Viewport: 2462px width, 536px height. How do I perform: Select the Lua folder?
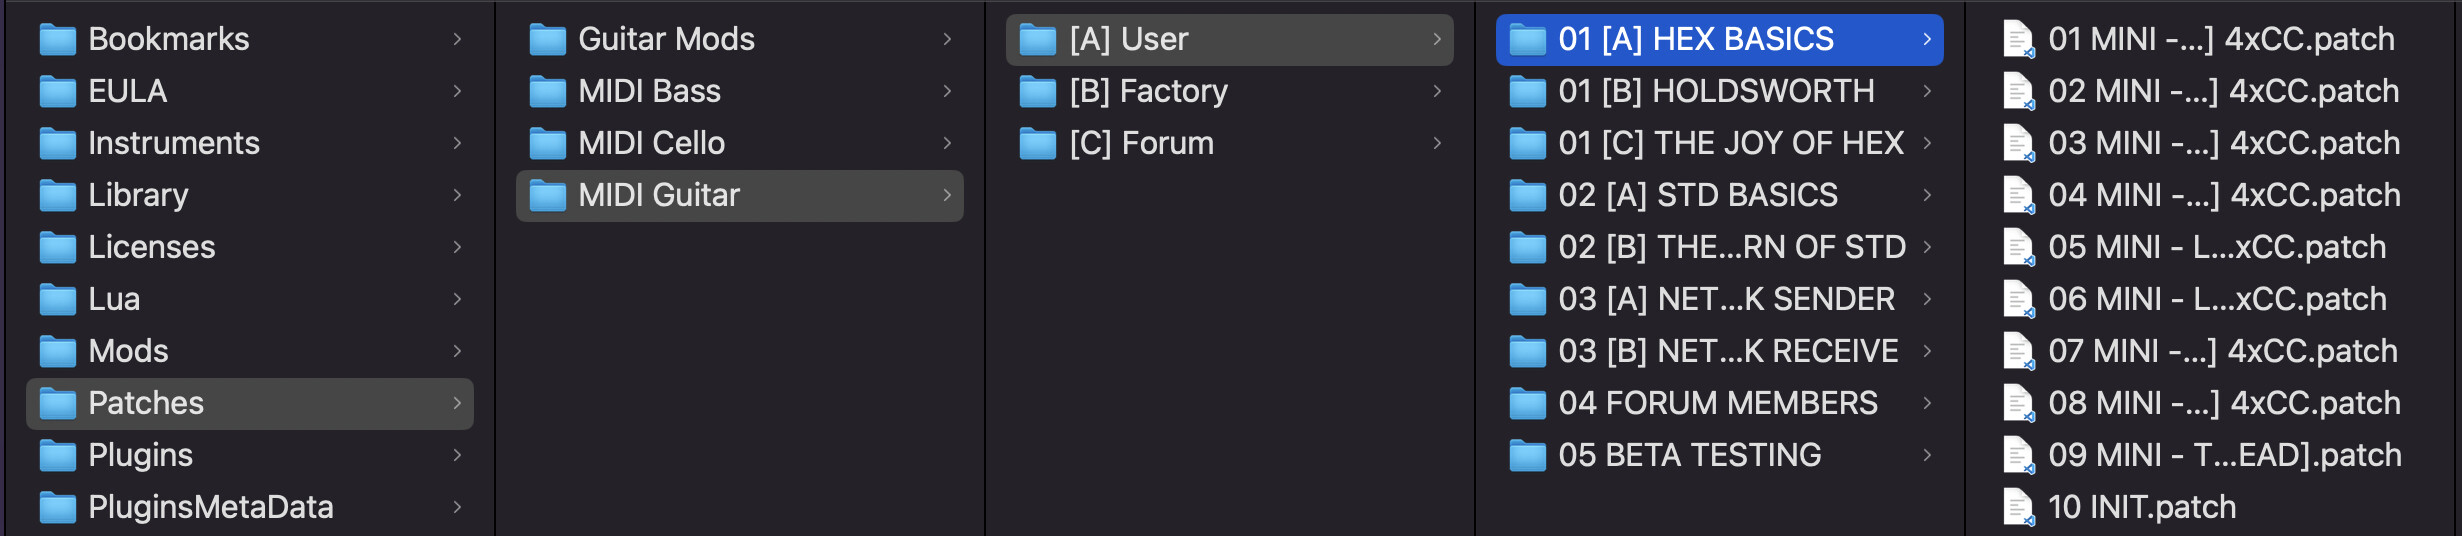(250, 299)
